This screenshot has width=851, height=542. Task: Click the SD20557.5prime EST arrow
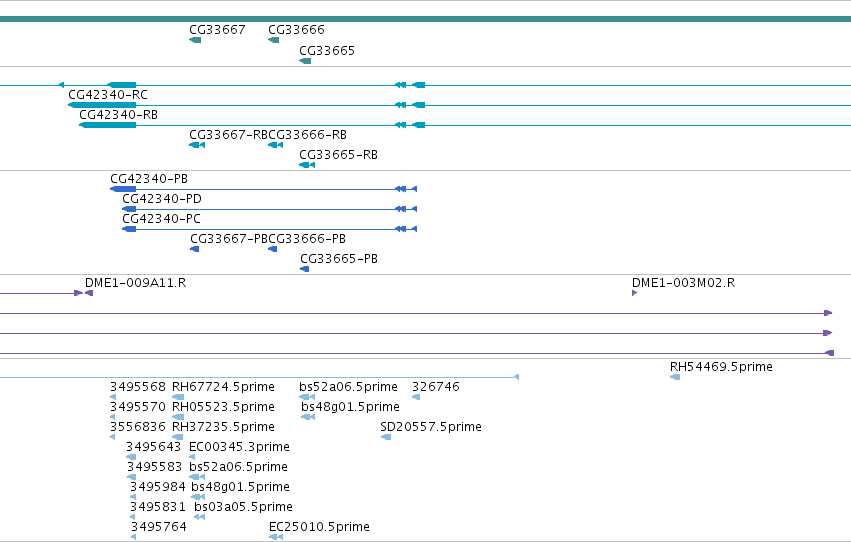tap(386, 437)
